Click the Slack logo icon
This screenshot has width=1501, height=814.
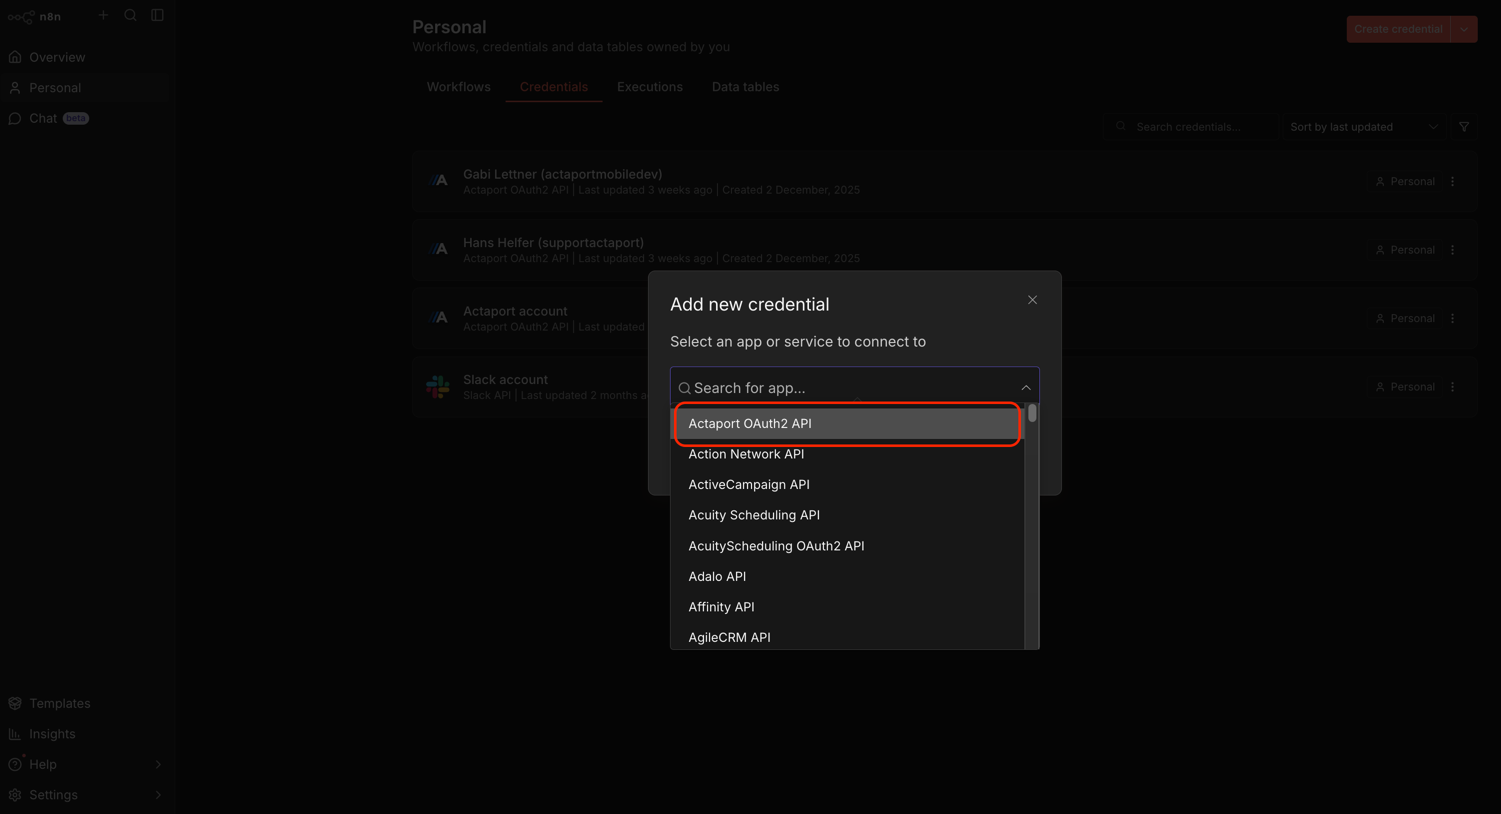click(x=438, y=387)
